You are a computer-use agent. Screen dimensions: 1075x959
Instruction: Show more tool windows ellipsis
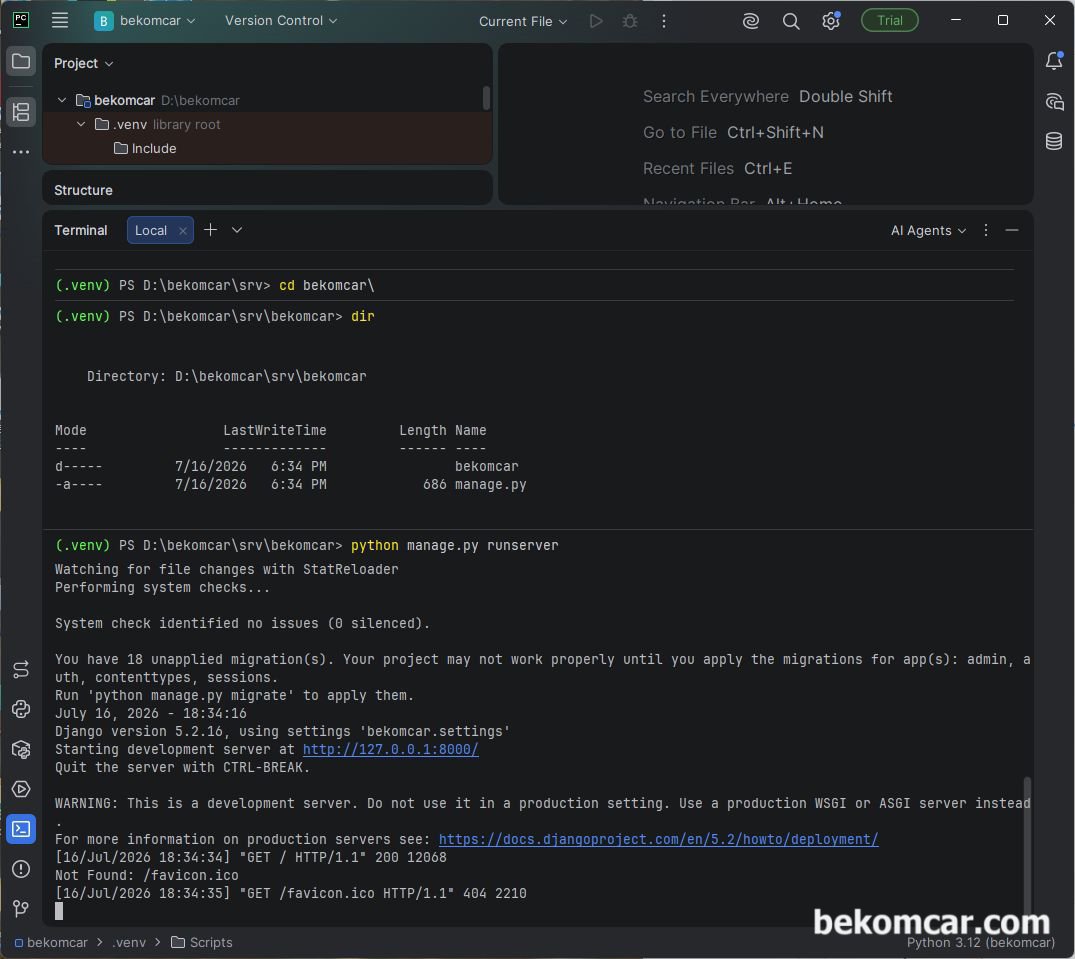coord(21,152)
